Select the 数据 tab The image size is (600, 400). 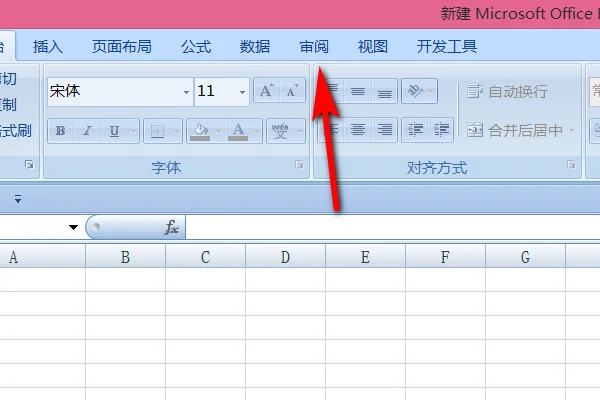click(x=255, y=47)
